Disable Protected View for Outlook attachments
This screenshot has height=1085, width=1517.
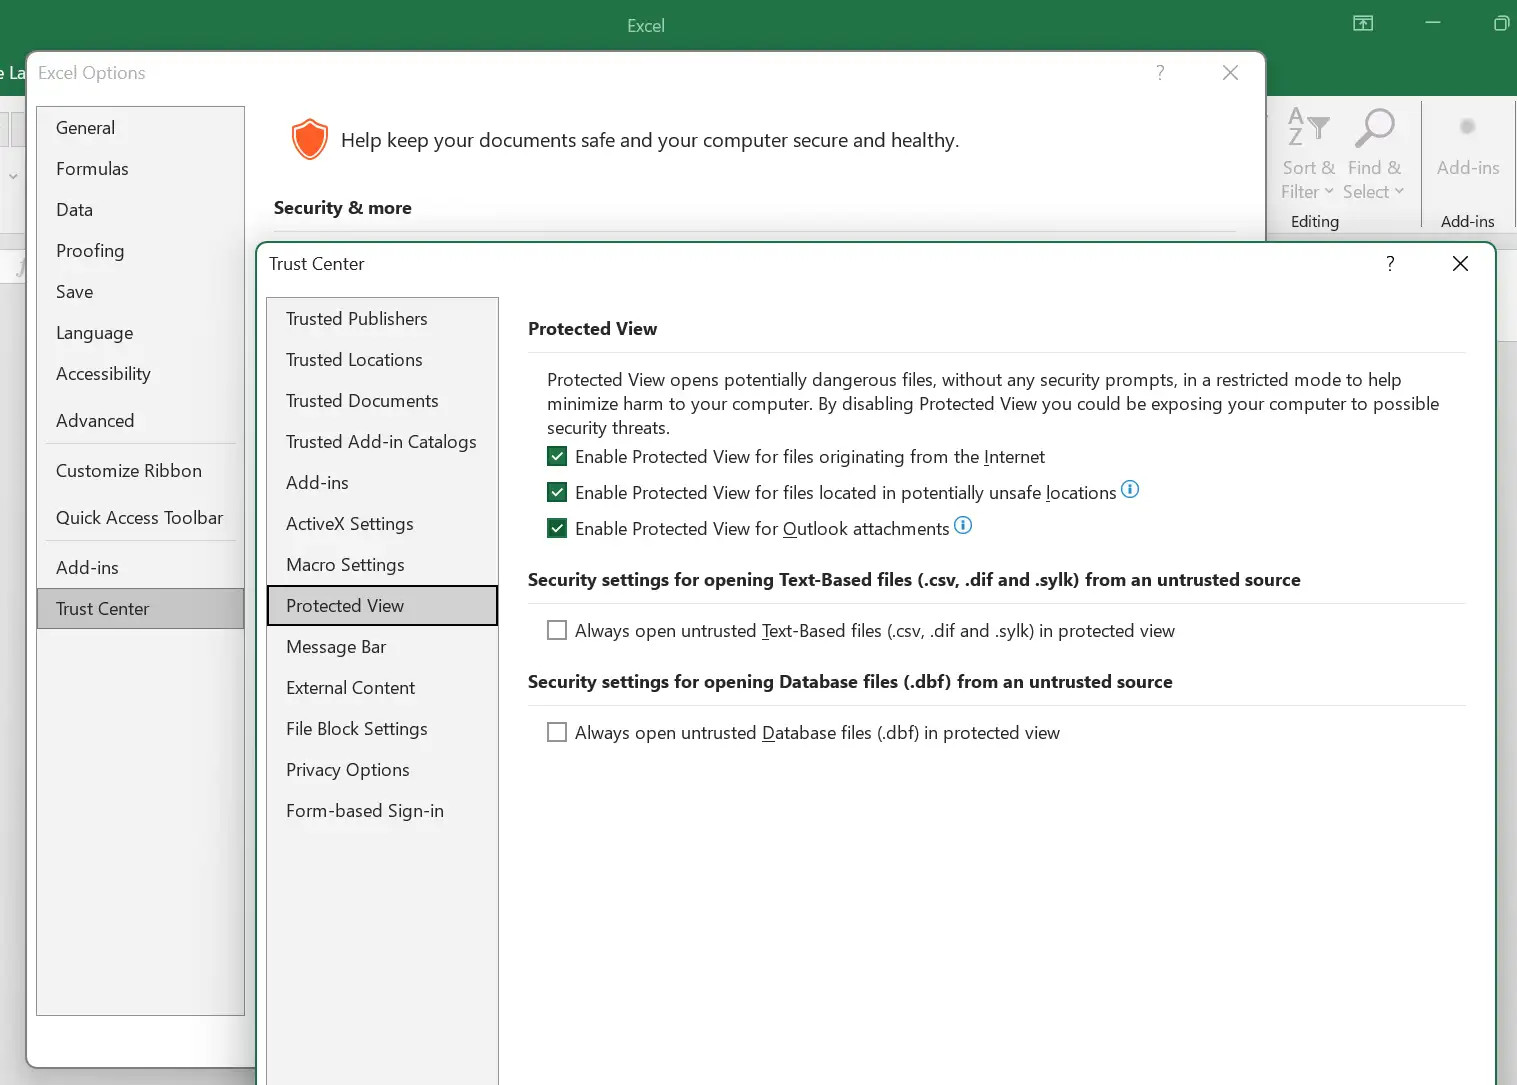(x=557, y=529)
